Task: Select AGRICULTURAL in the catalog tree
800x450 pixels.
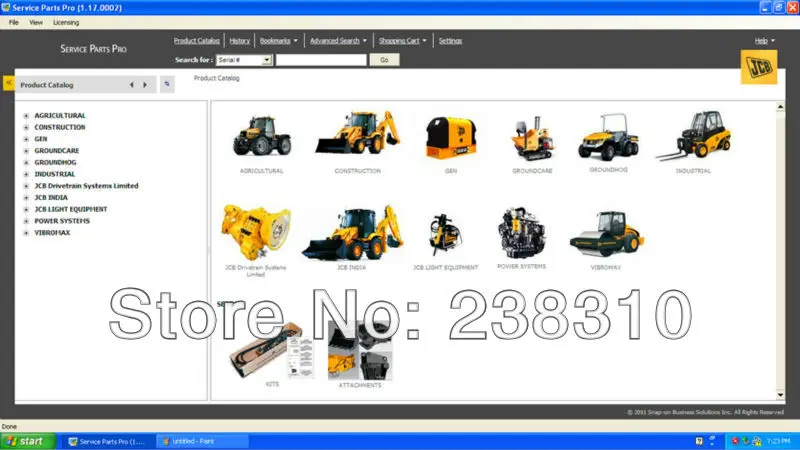Action: pyautogui.click(x=60, y=116)
